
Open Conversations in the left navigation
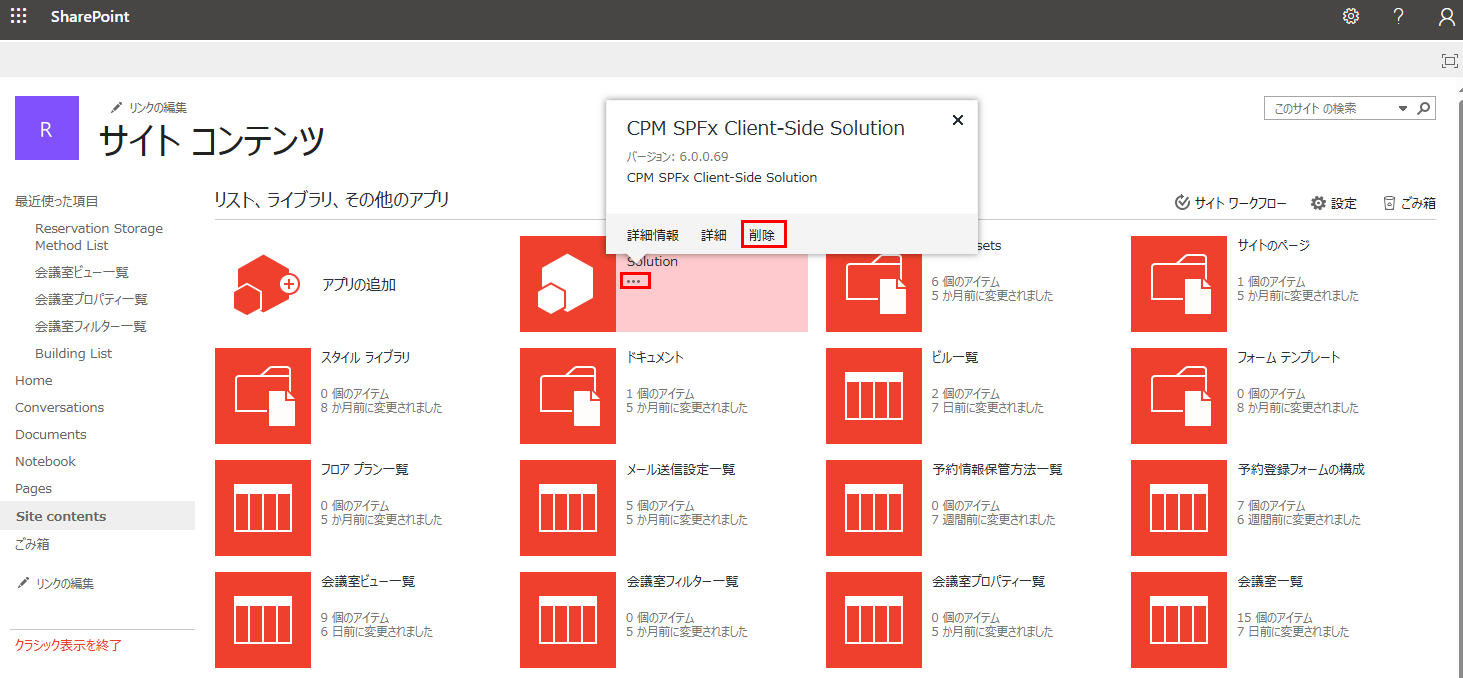(60, 407)
